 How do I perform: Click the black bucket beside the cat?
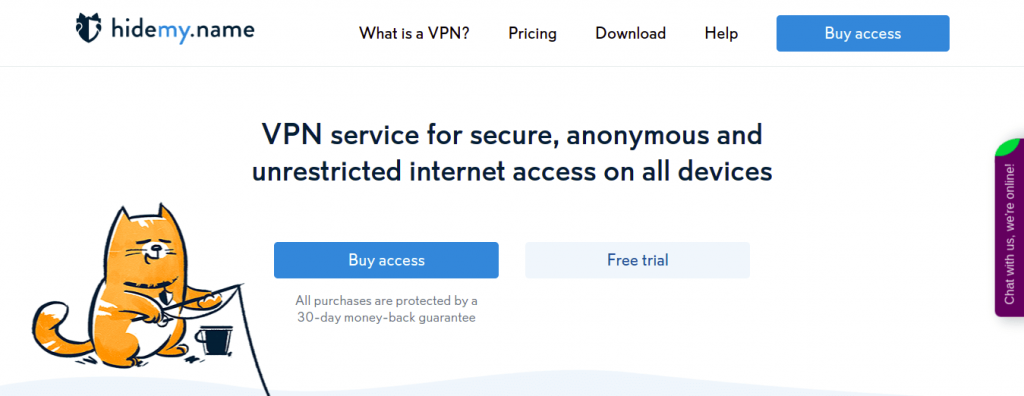[x=215, y=340]
